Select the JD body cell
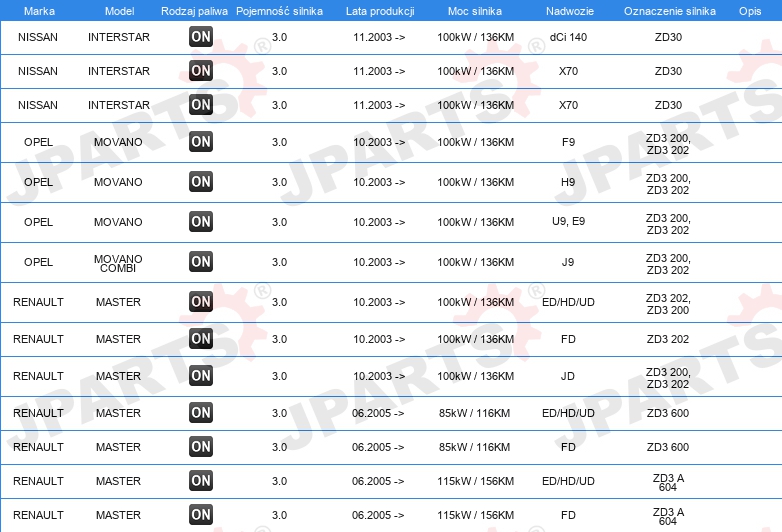The height and width of the screenshot is (532, 782). pyautogui.click(x=568, y=376)
